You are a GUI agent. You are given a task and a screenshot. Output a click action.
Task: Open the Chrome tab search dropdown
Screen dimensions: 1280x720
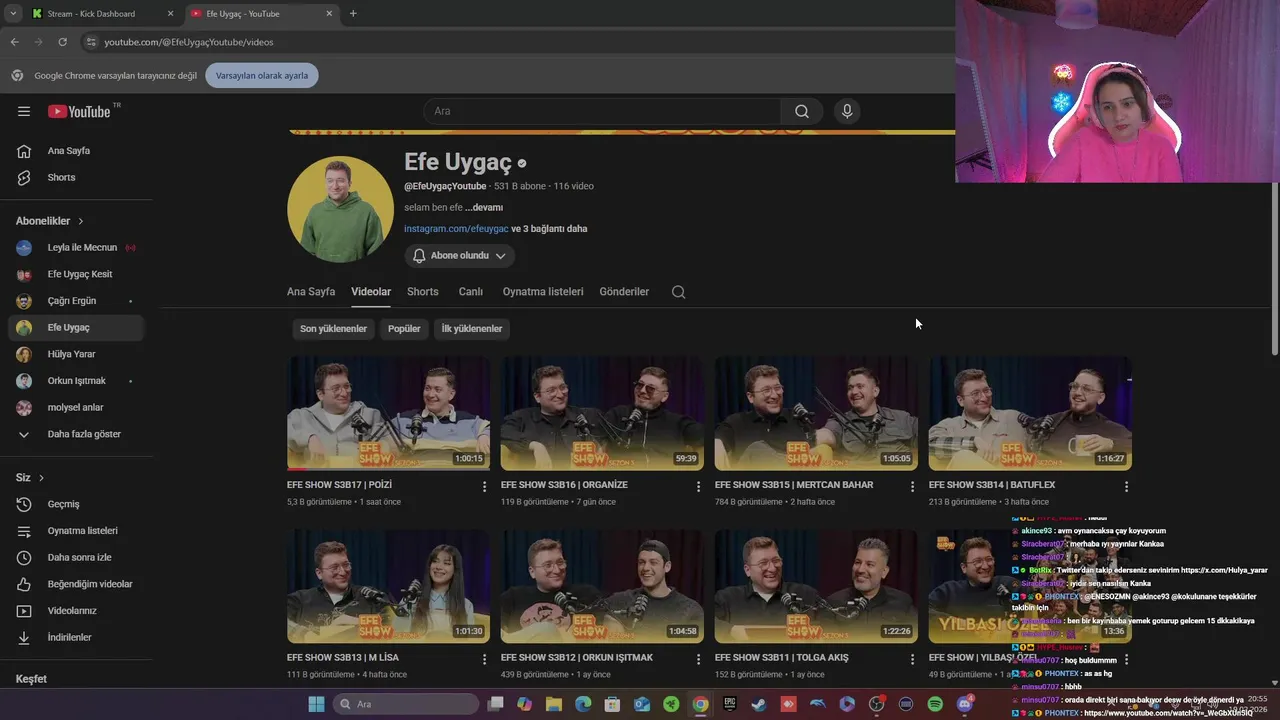(12, 13)
